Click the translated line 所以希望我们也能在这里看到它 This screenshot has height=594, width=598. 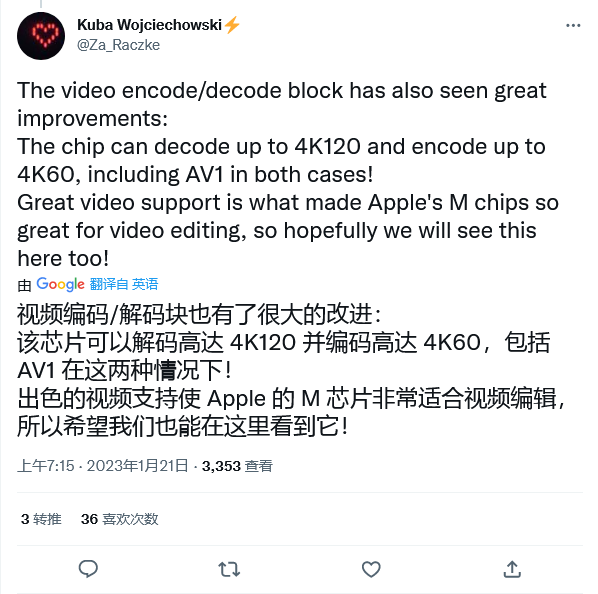(x=183, y=426)
